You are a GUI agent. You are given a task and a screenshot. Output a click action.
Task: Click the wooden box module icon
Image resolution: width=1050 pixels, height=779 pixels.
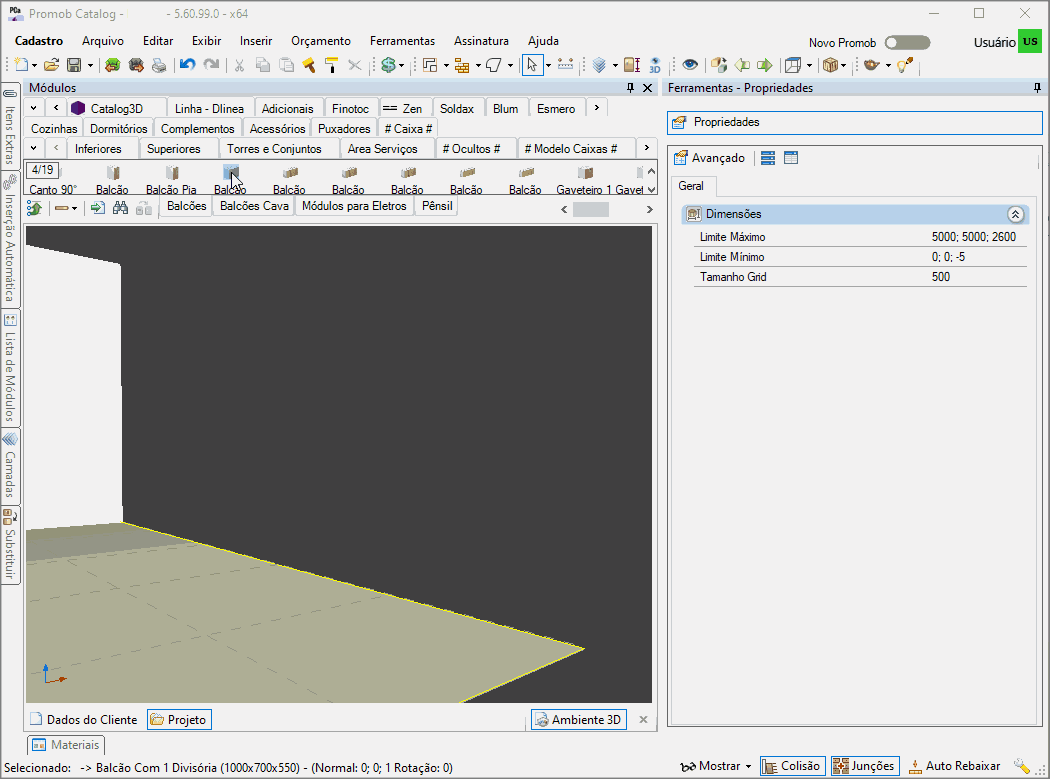click(x=830, y=65)
